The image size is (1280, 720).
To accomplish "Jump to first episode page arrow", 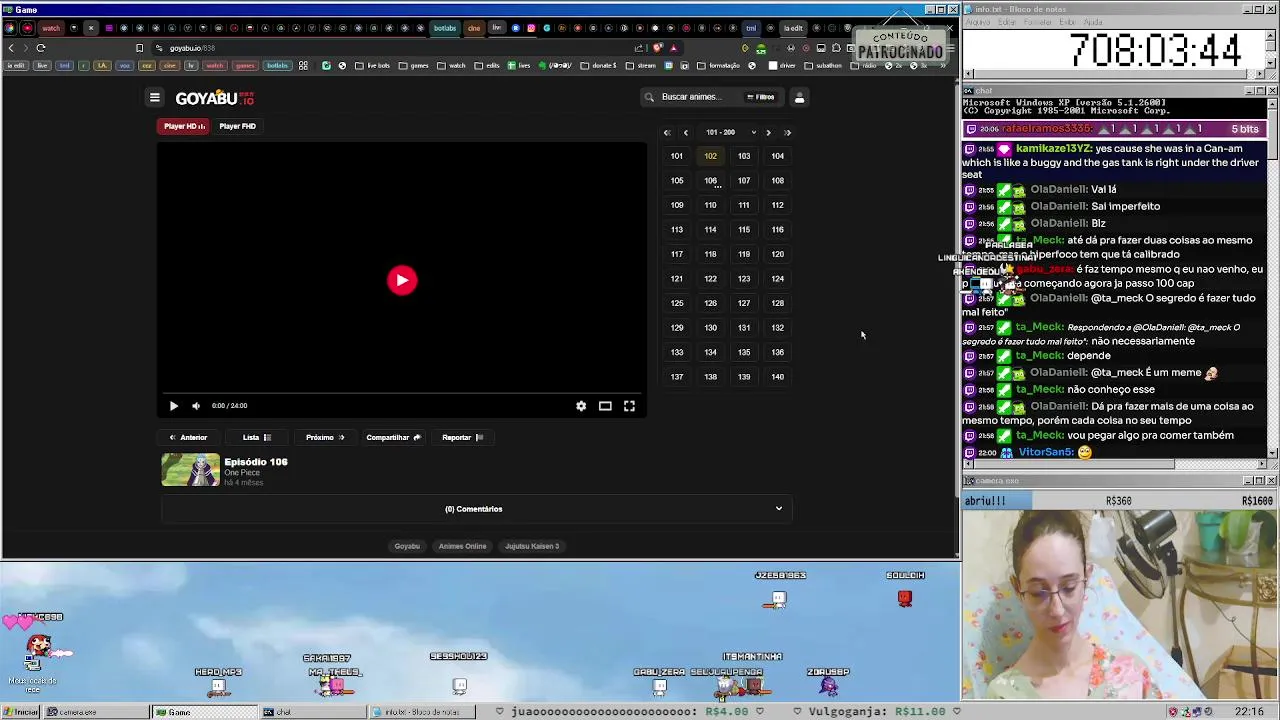I will point(667,132).
